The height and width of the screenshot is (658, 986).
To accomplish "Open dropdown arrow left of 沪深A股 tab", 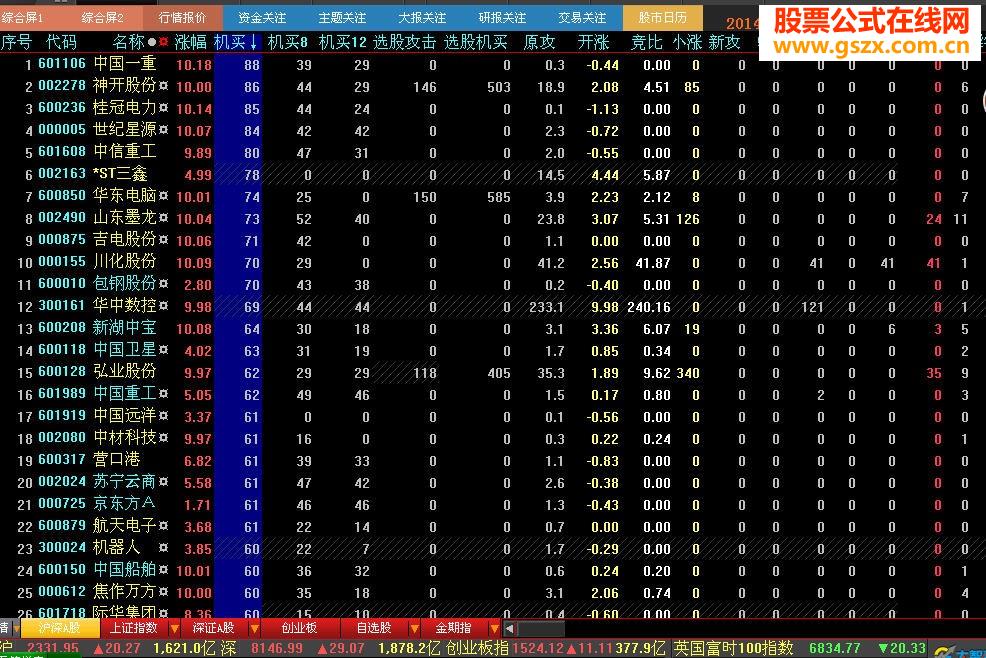I will point(16,628).
